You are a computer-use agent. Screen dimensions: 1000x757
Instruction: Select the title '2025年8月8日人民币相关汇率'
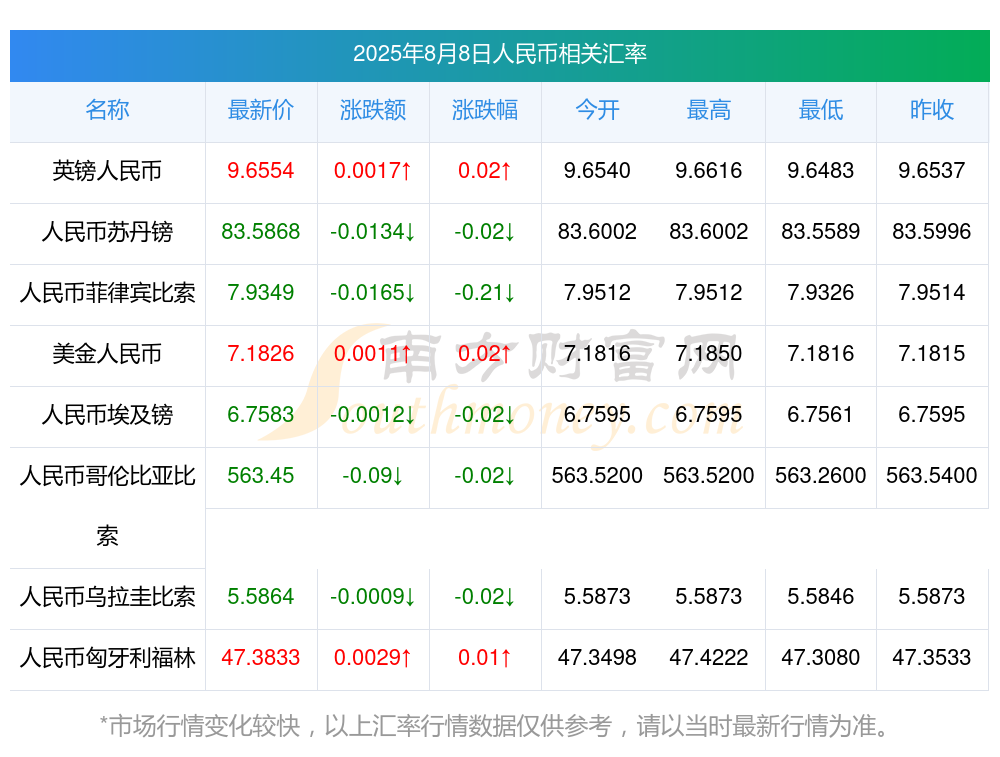coord(500,54)
